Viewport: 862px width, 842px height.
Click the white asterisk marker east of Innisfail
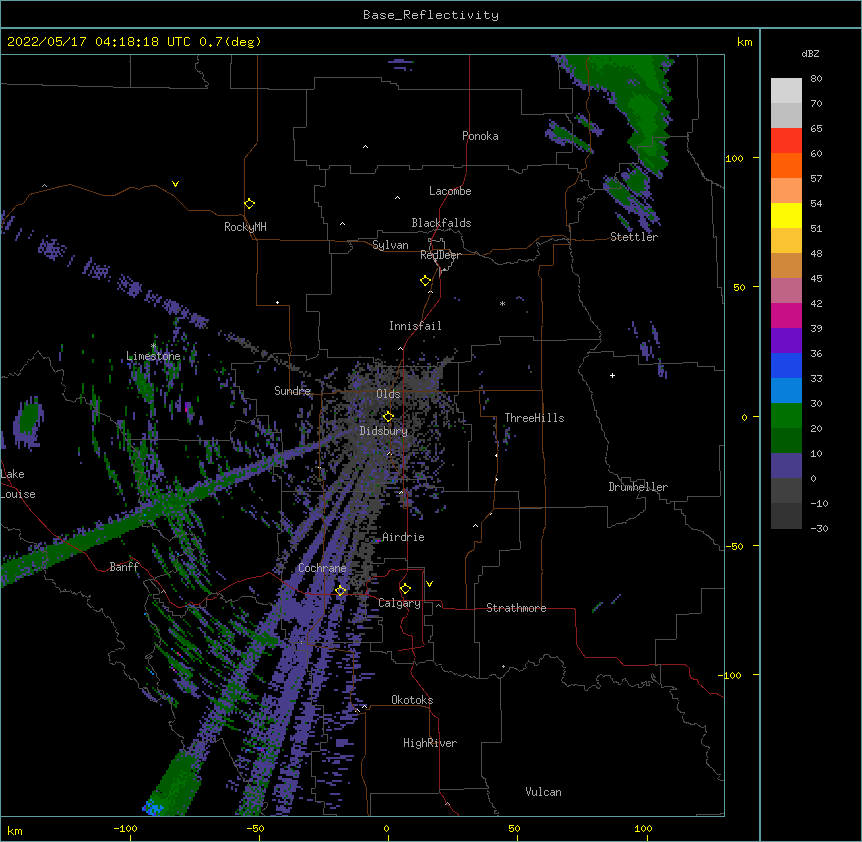coord(502,303)
